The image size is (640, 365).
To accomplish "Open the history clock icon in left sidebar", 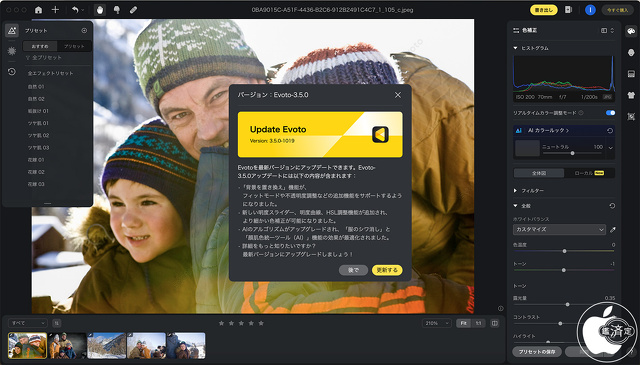I will (x=12, y=72).
